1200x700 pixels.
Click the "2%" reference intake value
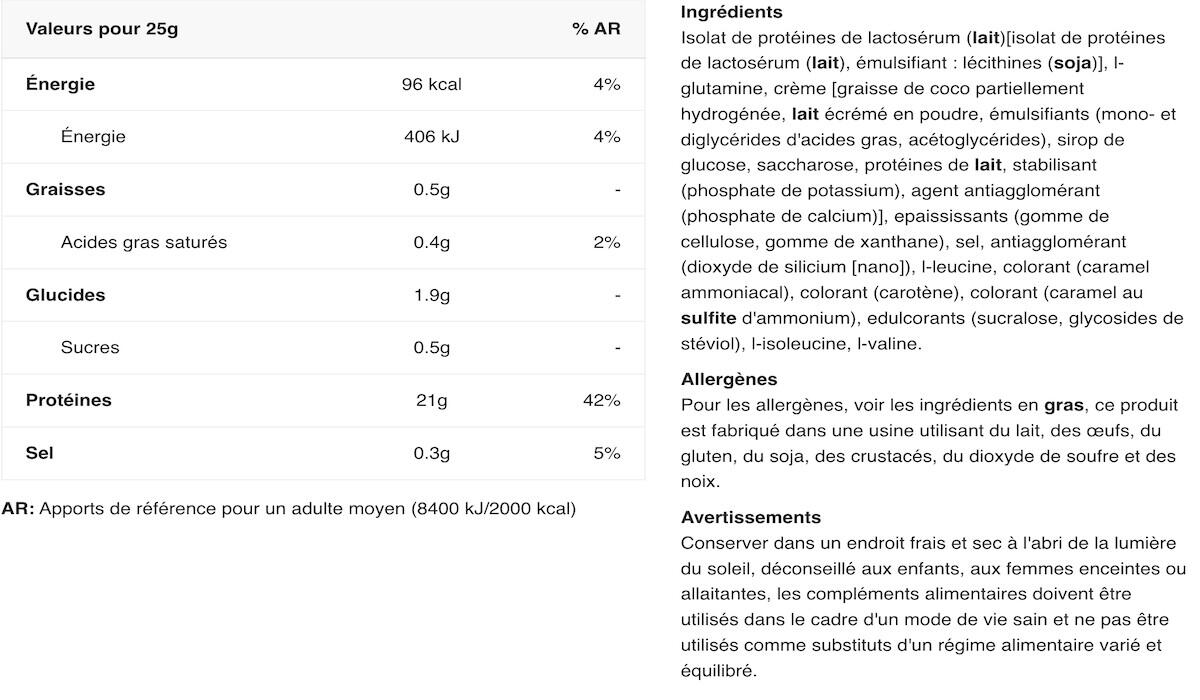click(606, 242)
